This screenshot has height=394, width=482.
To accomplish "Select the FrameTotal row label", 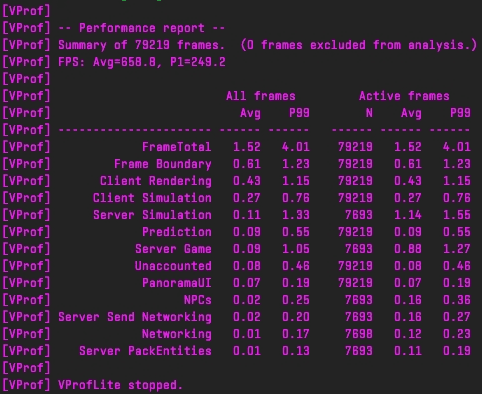I will [177, 147].
